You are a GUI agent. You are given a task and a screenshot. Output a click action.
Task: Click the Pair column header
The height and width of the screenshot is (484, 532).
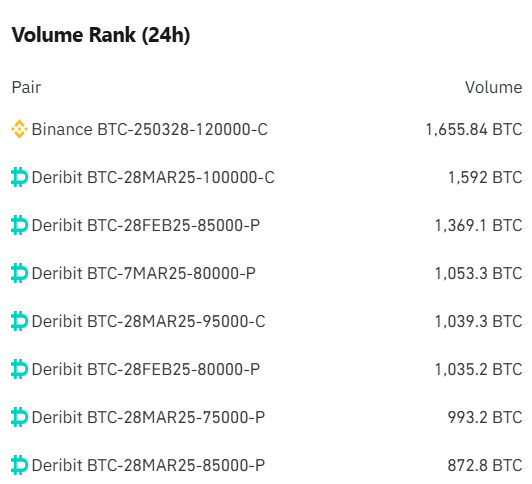point(26,88)
